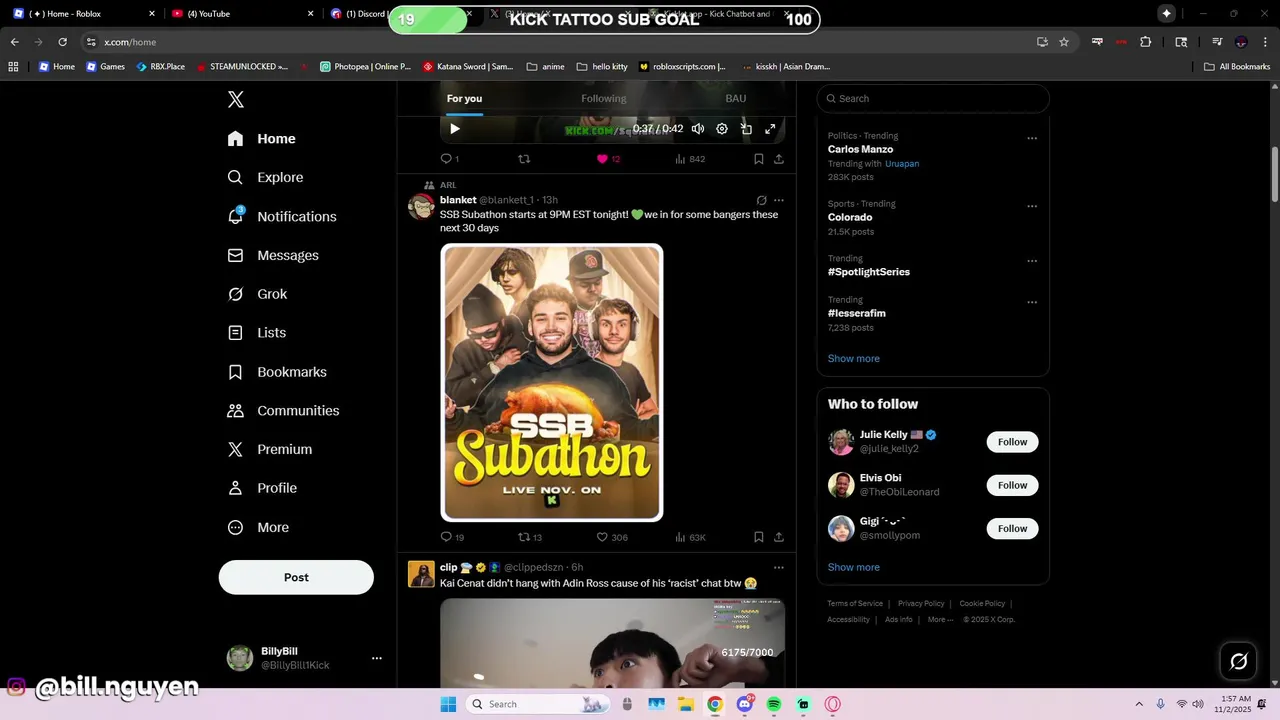Repost the top video post
Image resolution: width=1280 pixels, height=720 pixels.
[524, 159]
